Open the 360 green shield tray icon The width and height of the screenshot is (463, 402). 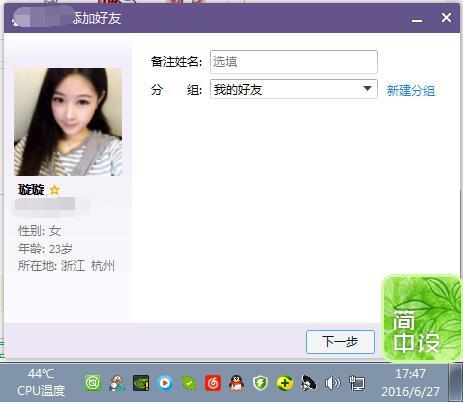(x=260, y=383)
